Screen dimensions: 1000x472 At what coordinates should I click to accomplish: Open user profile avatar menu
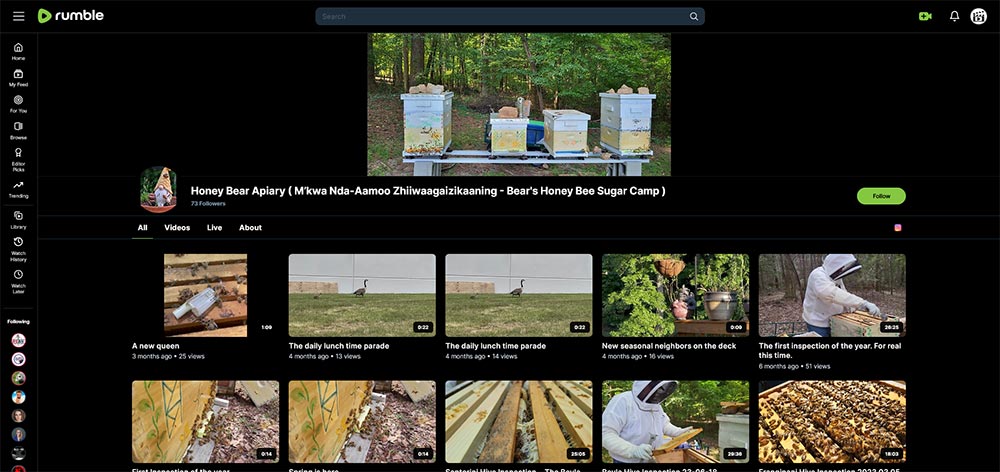pos(978,17)
